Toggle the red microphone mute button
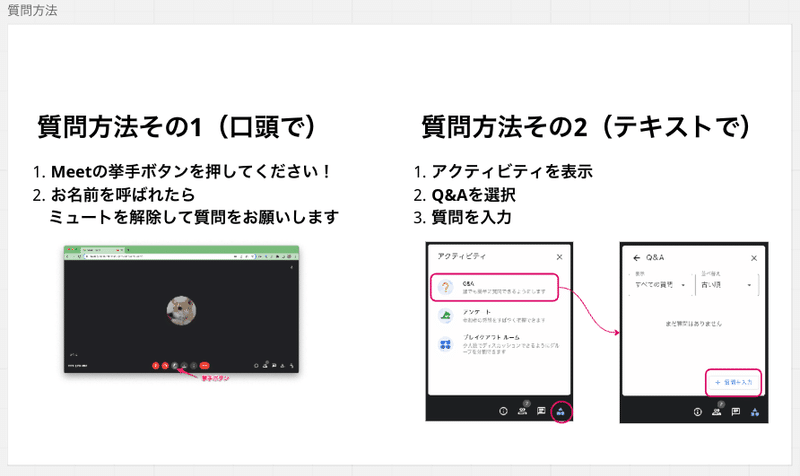Image resolution: width=800 pixels, height=476 pixels. (156, 365)
